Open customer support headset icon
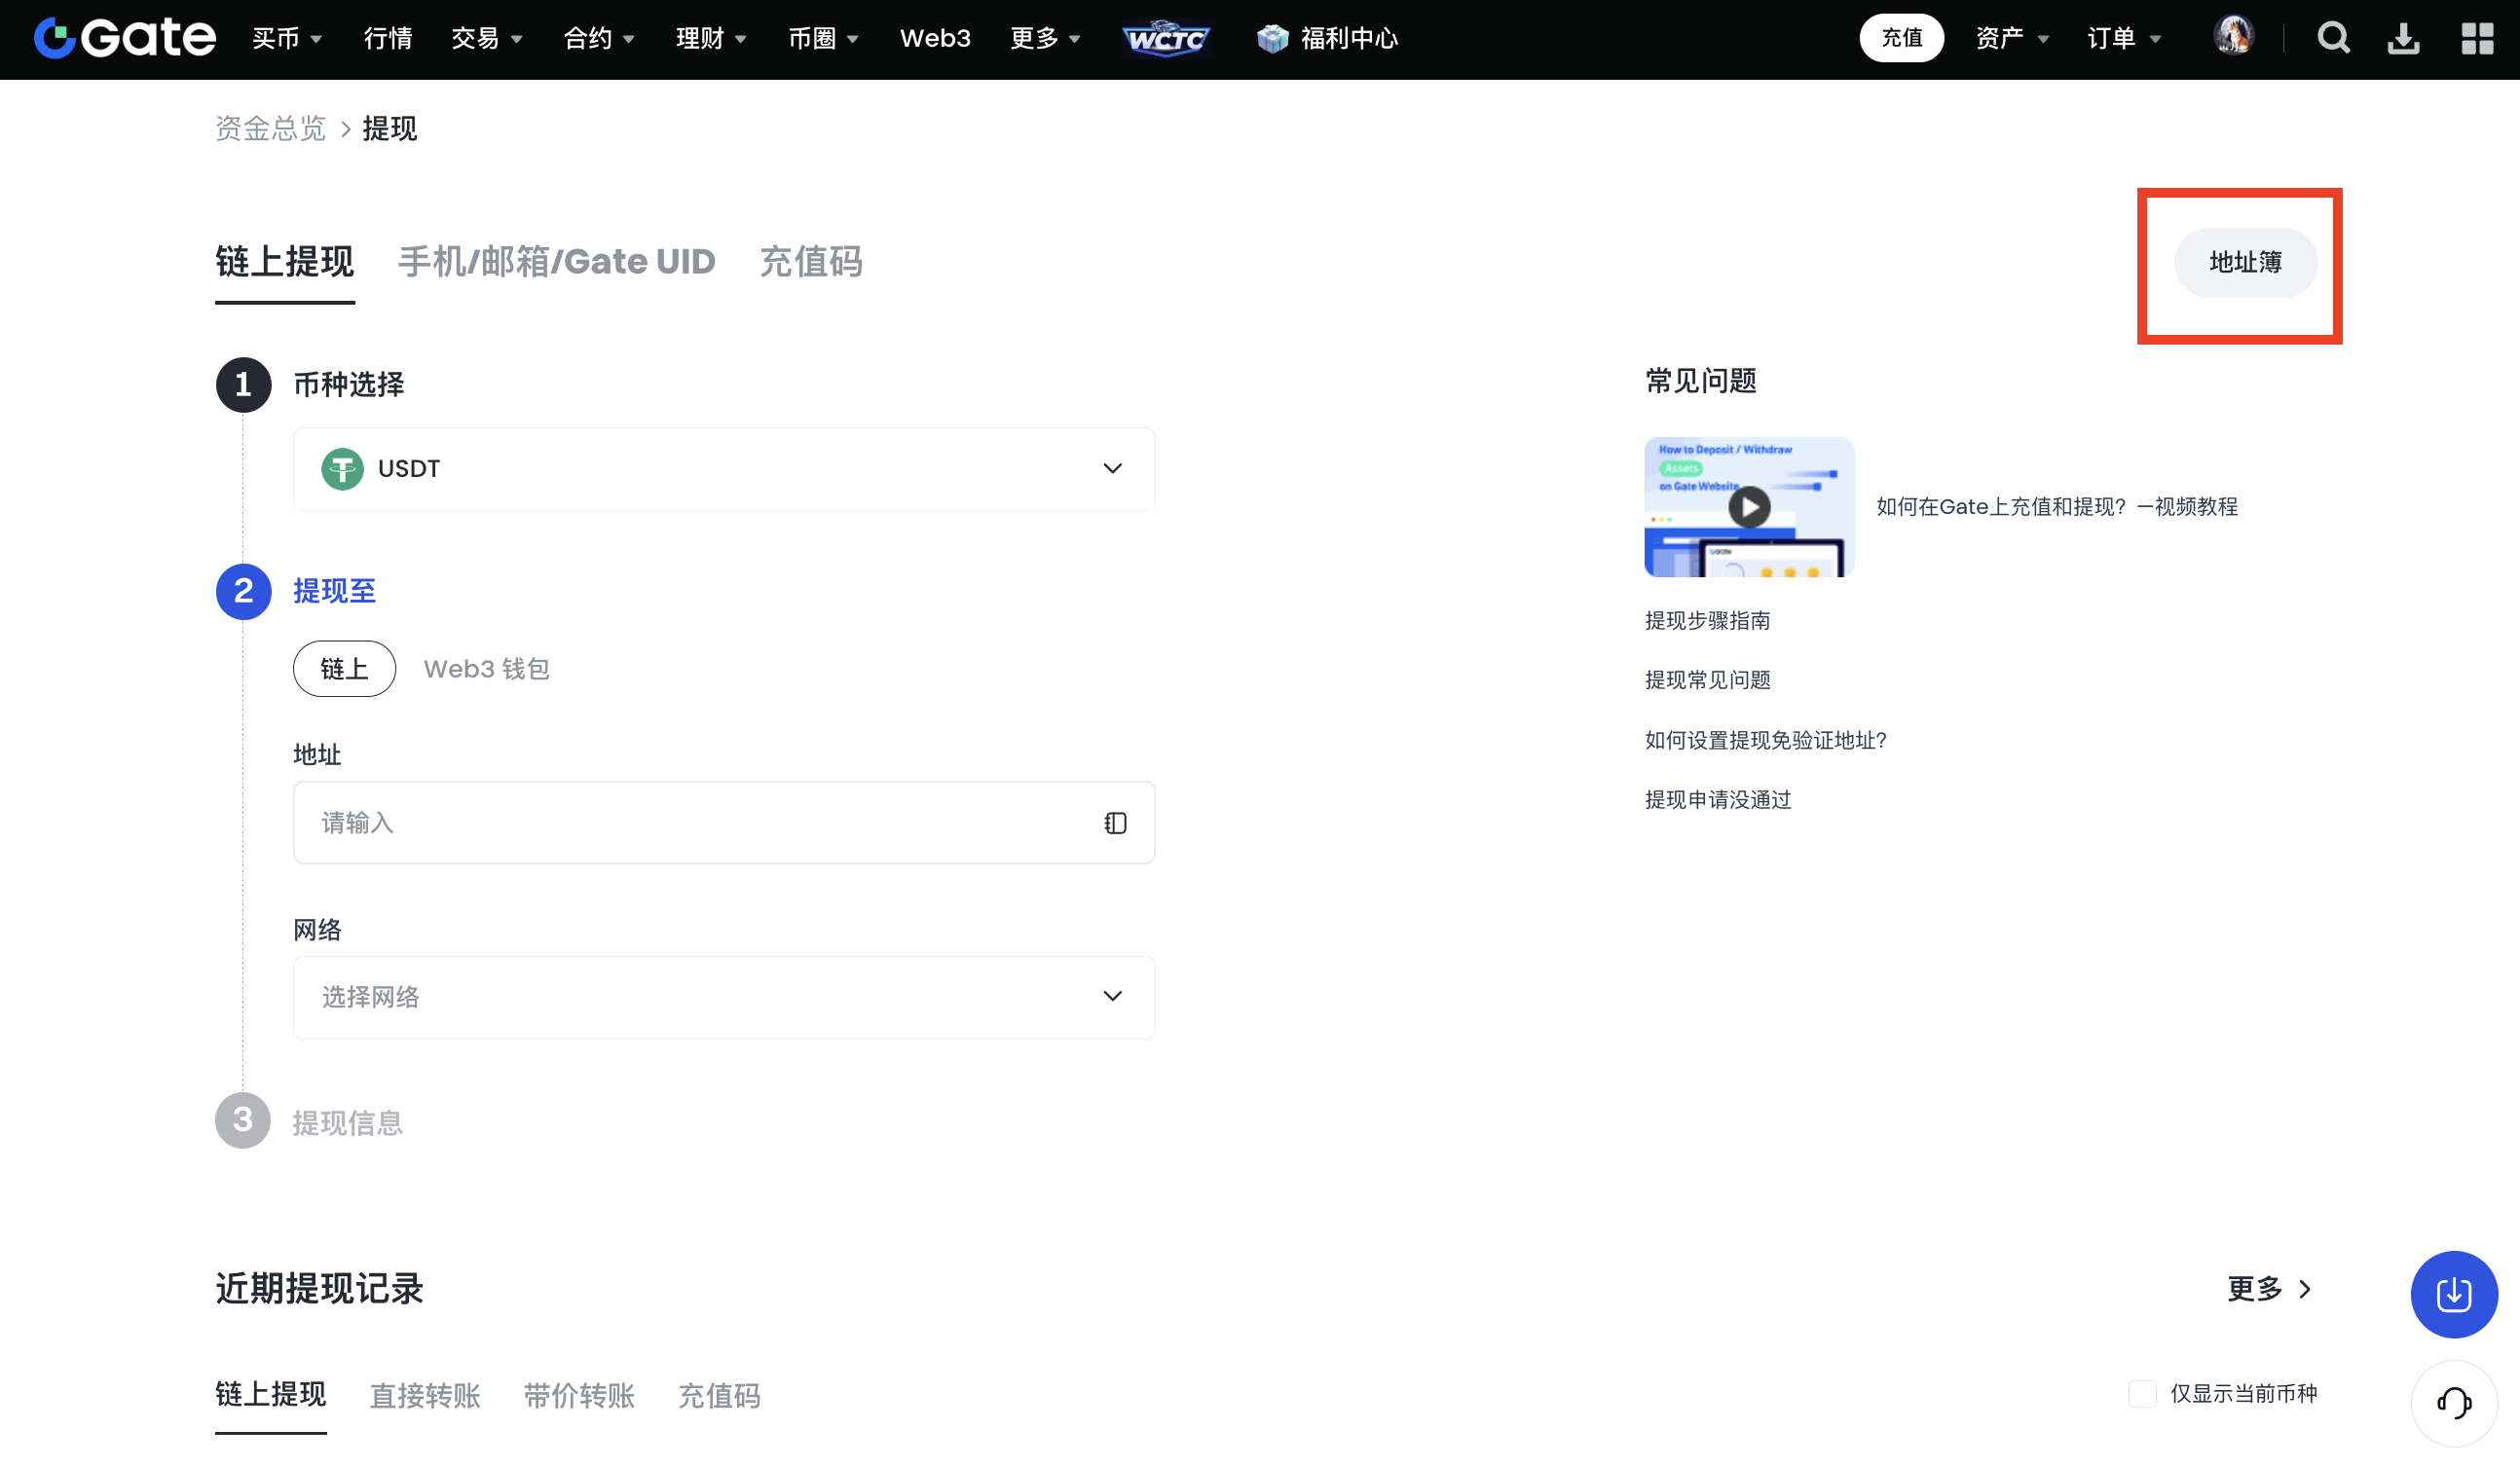 click(x=2453, y=1402)
